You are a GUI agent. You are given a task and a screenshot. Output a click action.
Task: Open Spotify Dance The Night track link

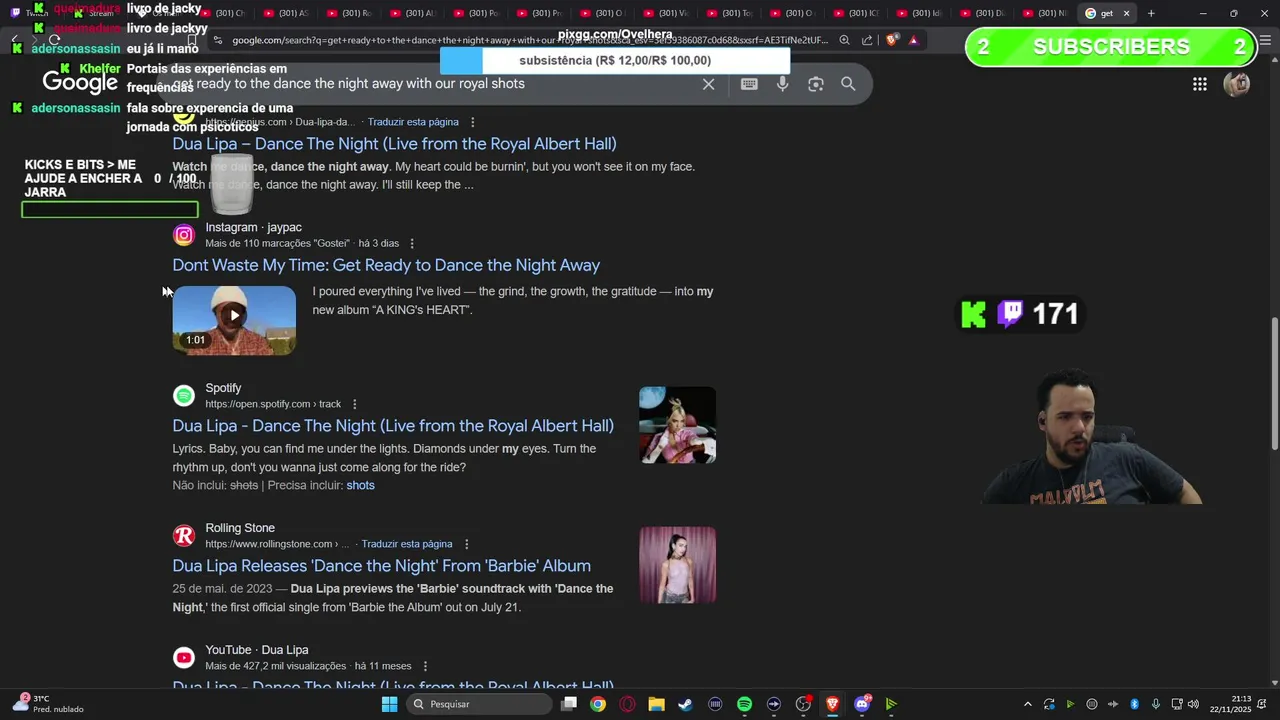coord(393,426)
